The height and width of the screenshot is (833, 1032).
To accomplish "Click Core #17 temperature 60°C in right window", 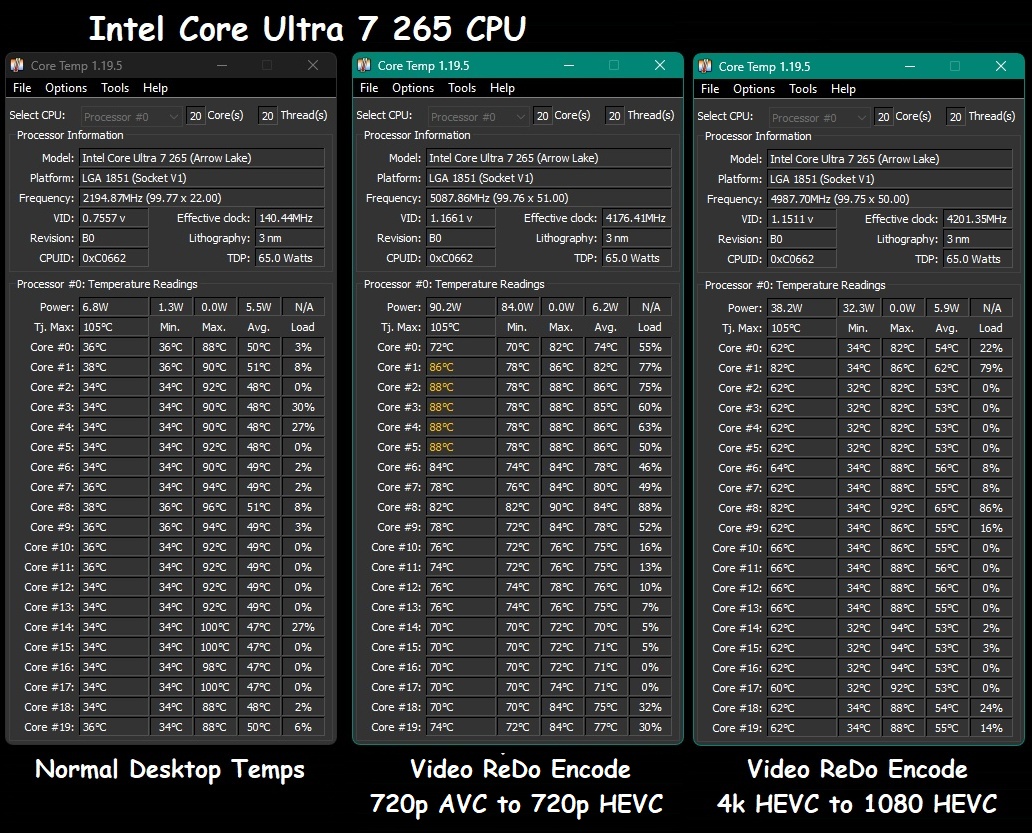I will pyautogui.click(x=802, y=688).
